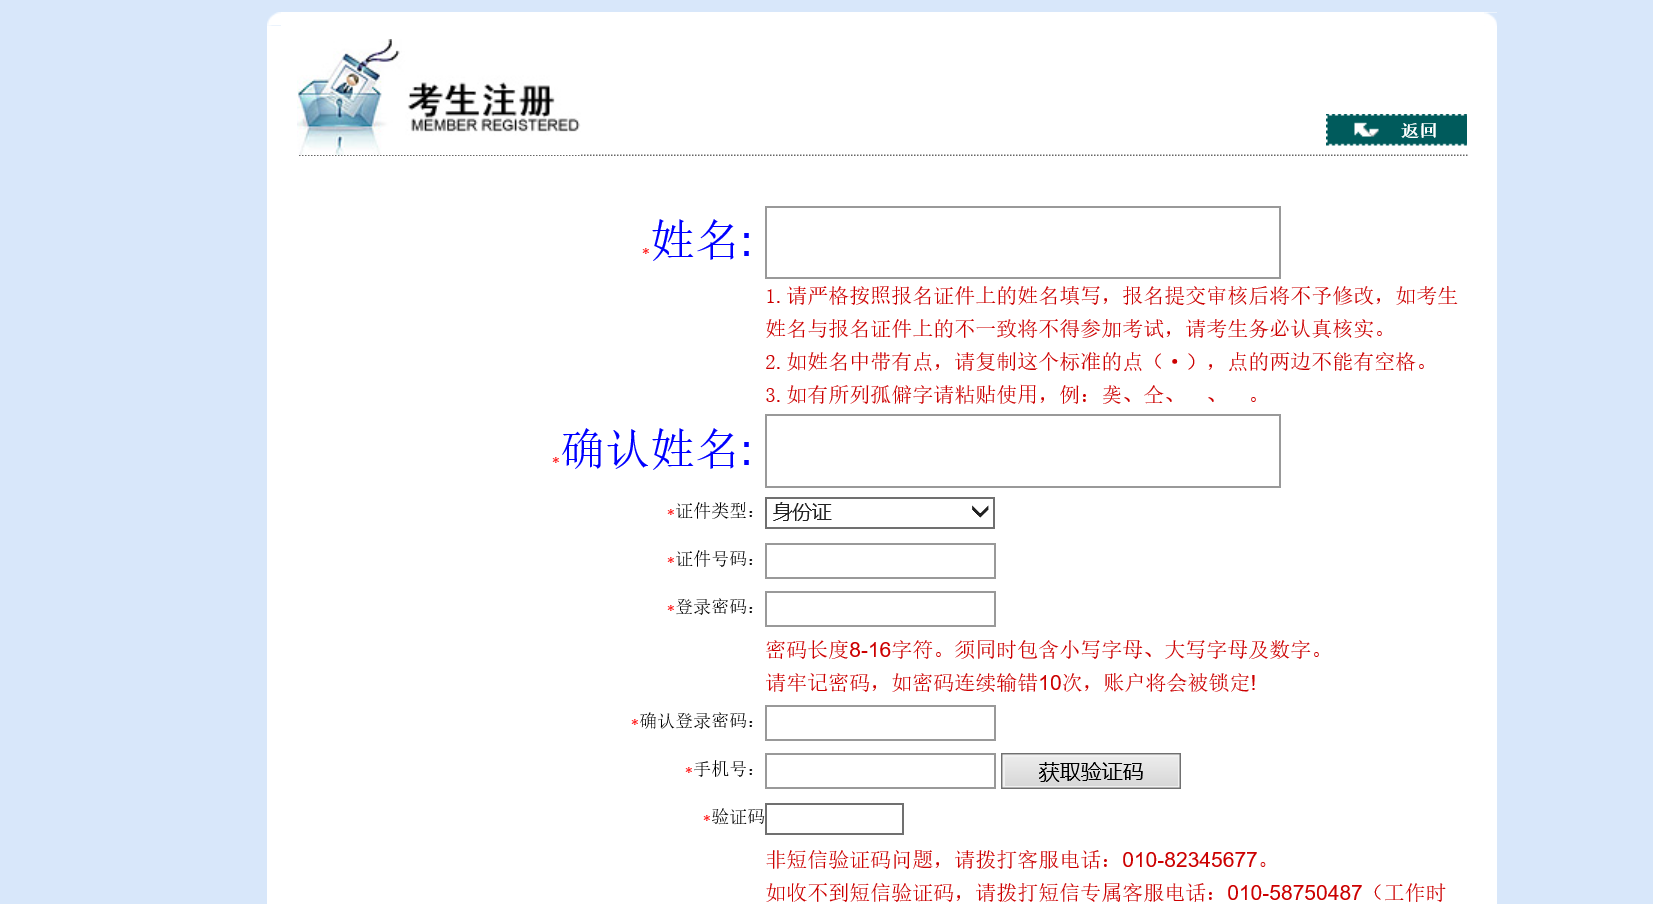Screen dimensions: 1653x904
Task: Focus the 姓名 name input field
Action: pyautogui.click(x=1022, y=242)
